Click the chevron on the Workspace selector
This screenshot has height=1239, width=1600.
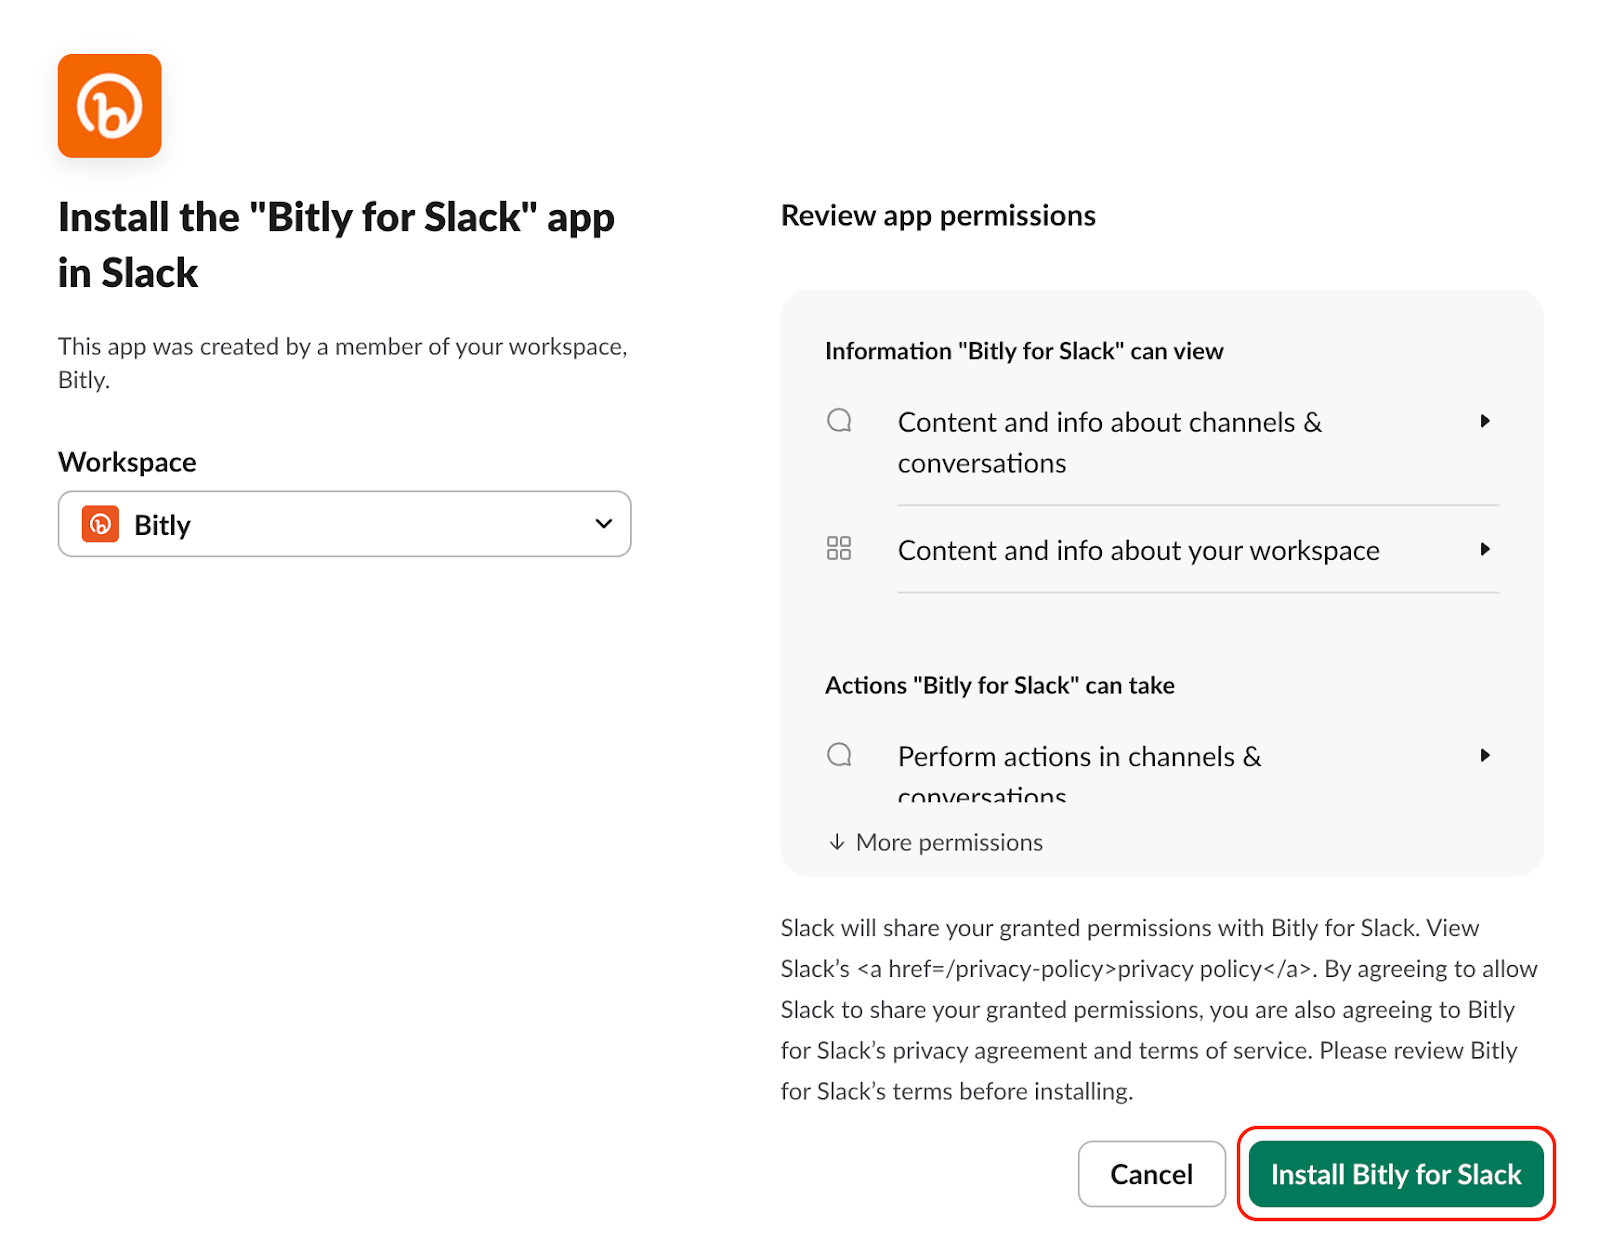click(602, 523)
